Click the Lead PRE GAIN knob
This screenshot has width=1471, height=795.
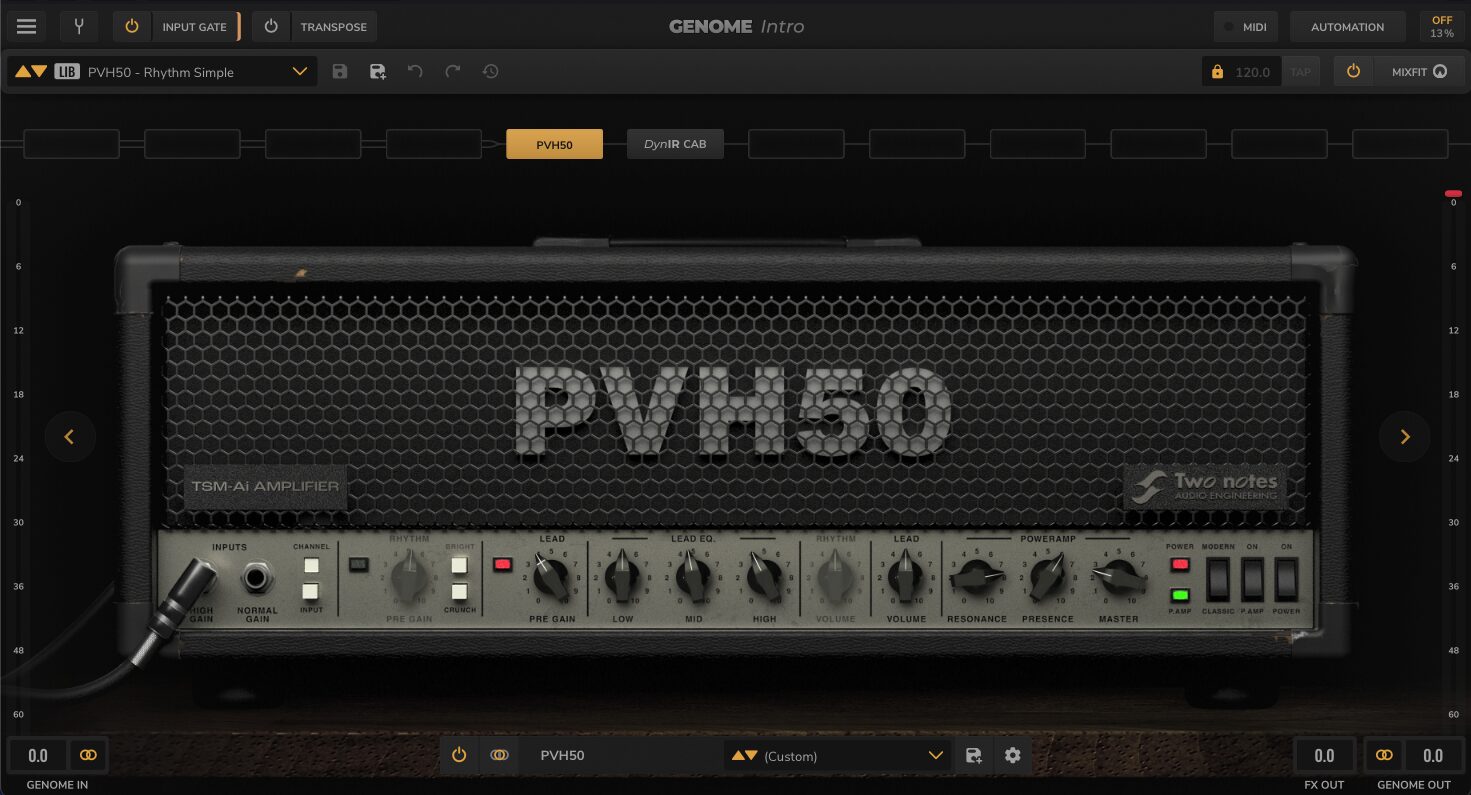point(551,577)
